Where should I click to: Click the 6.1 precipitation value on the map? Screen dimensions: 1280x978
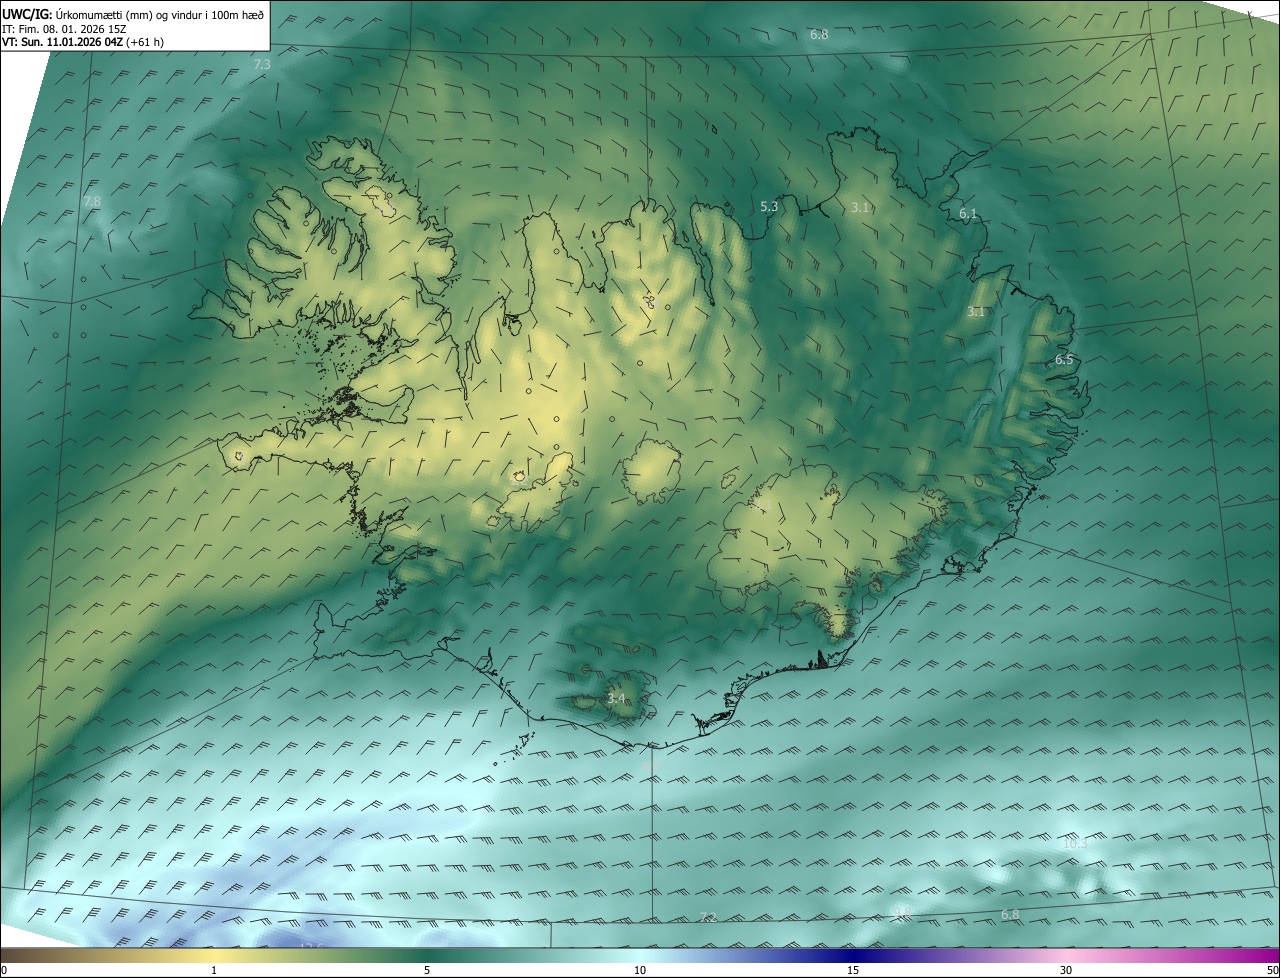tap(968, 214)
